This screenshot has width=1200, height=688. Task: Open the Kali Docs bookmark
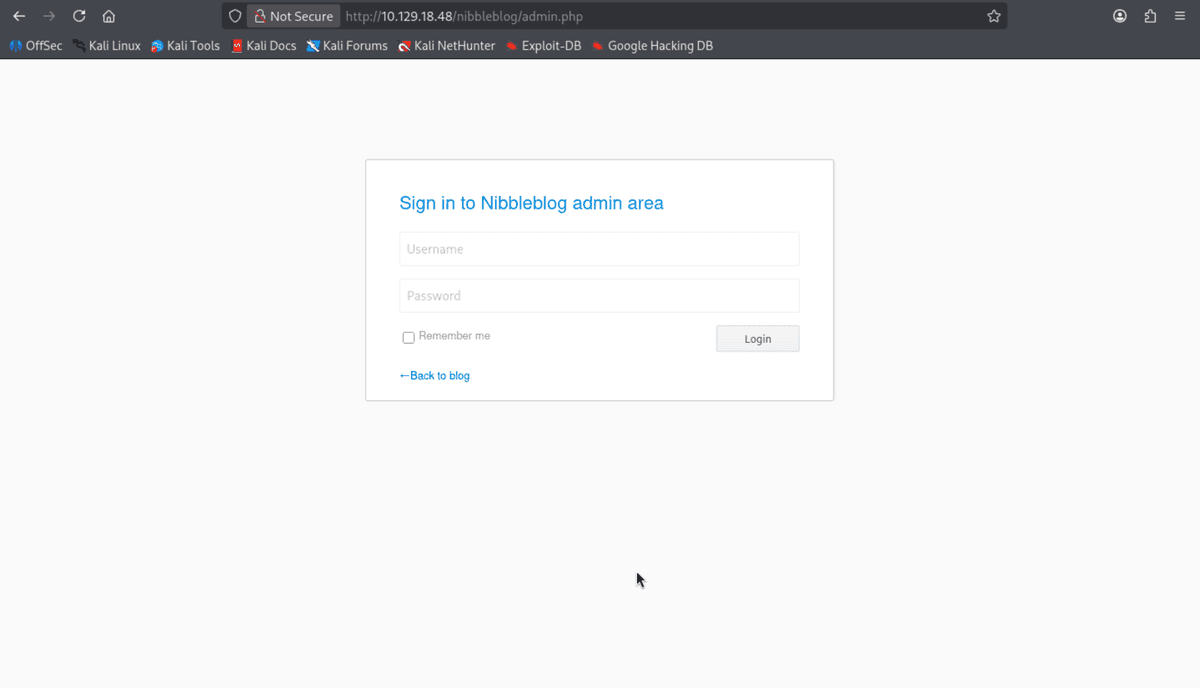[264, 45]
